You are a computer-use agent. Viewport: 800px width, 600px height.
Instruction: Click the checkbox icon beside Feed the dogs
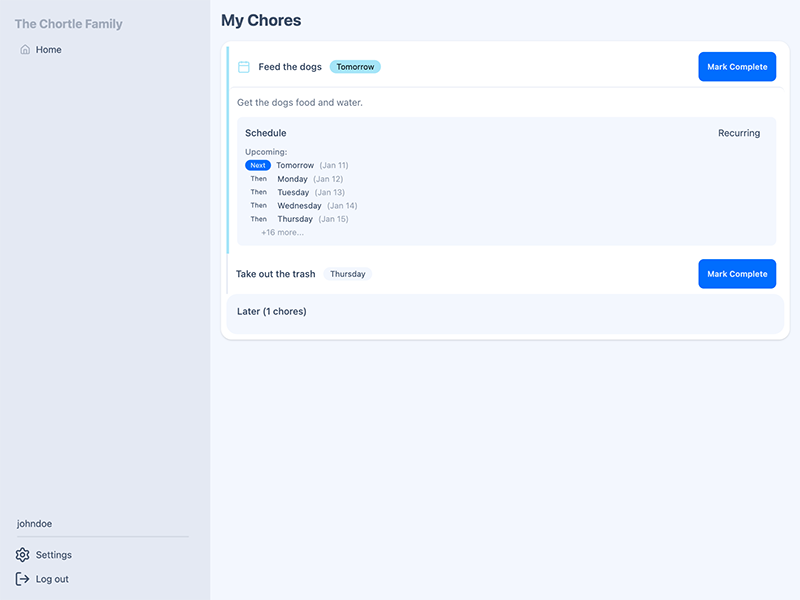[242, 66]
